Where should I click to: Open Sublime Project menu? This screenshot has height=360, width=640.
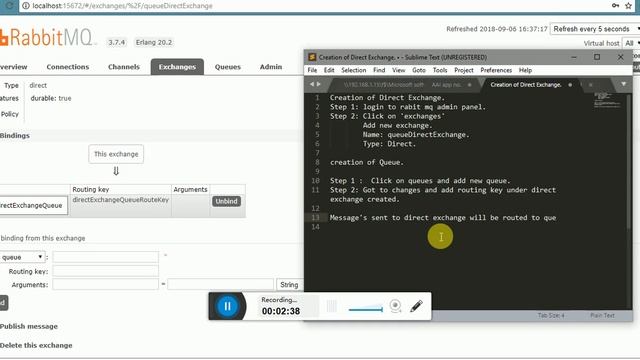464,70
